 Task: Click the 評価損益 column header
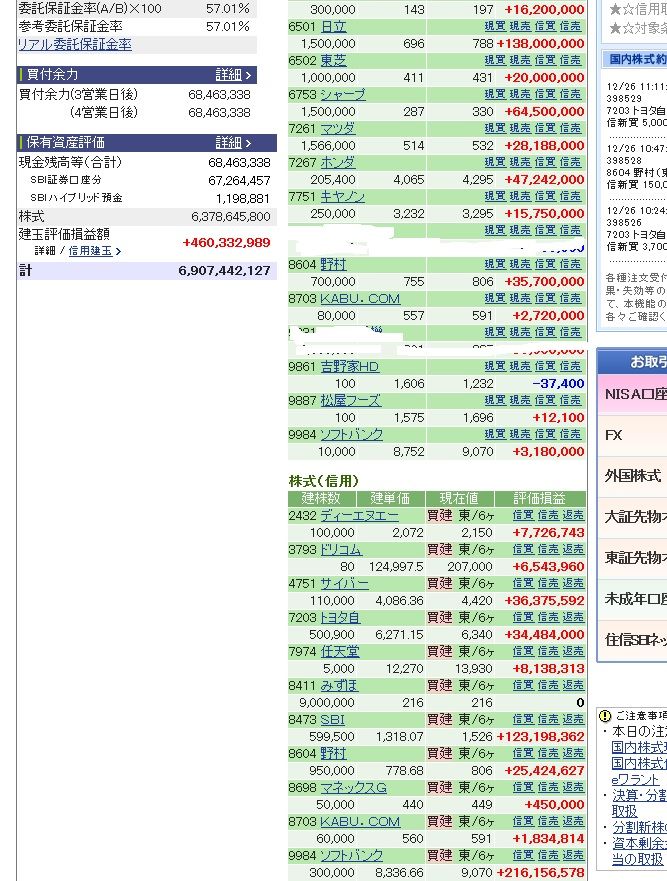click(539, 498)
